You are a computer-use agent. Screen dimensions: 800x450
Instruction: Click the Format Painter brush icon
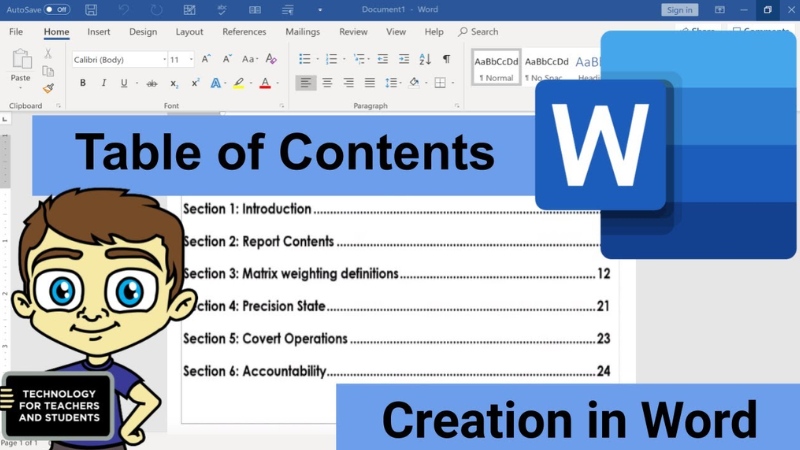click(x=48, y=88)
